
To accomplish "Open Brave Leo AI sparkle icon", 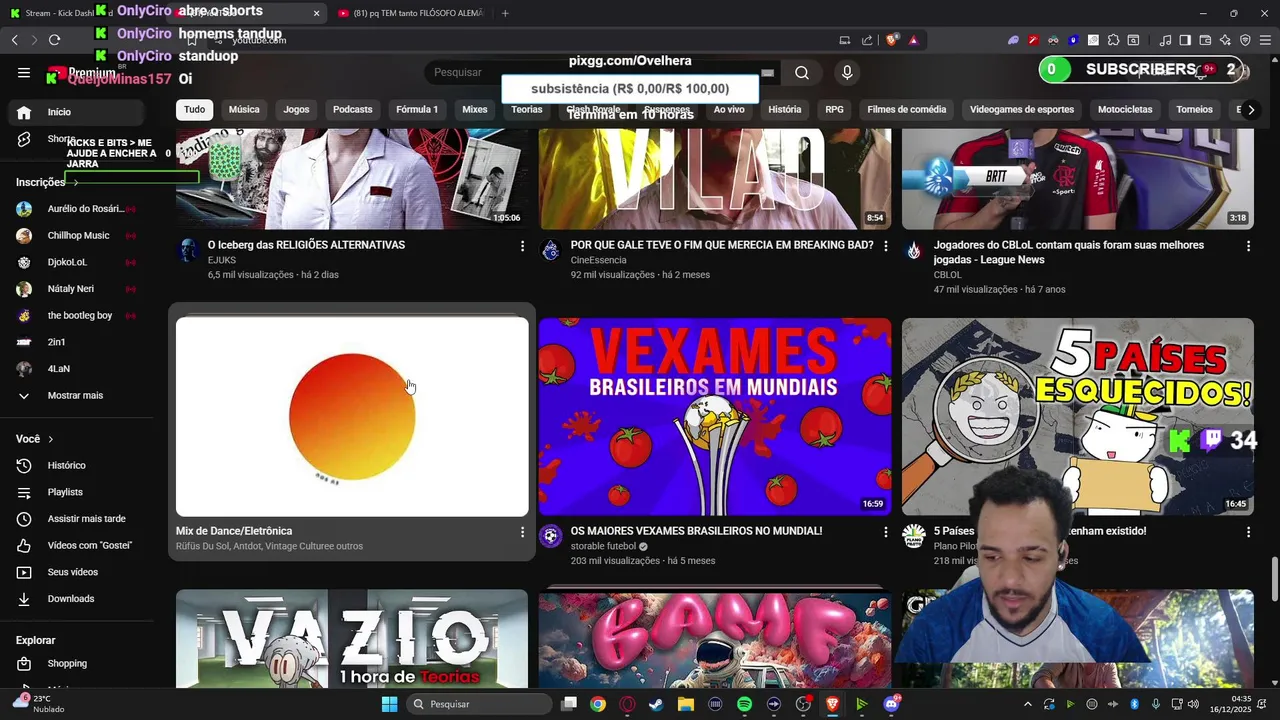I will point(1225,40).
